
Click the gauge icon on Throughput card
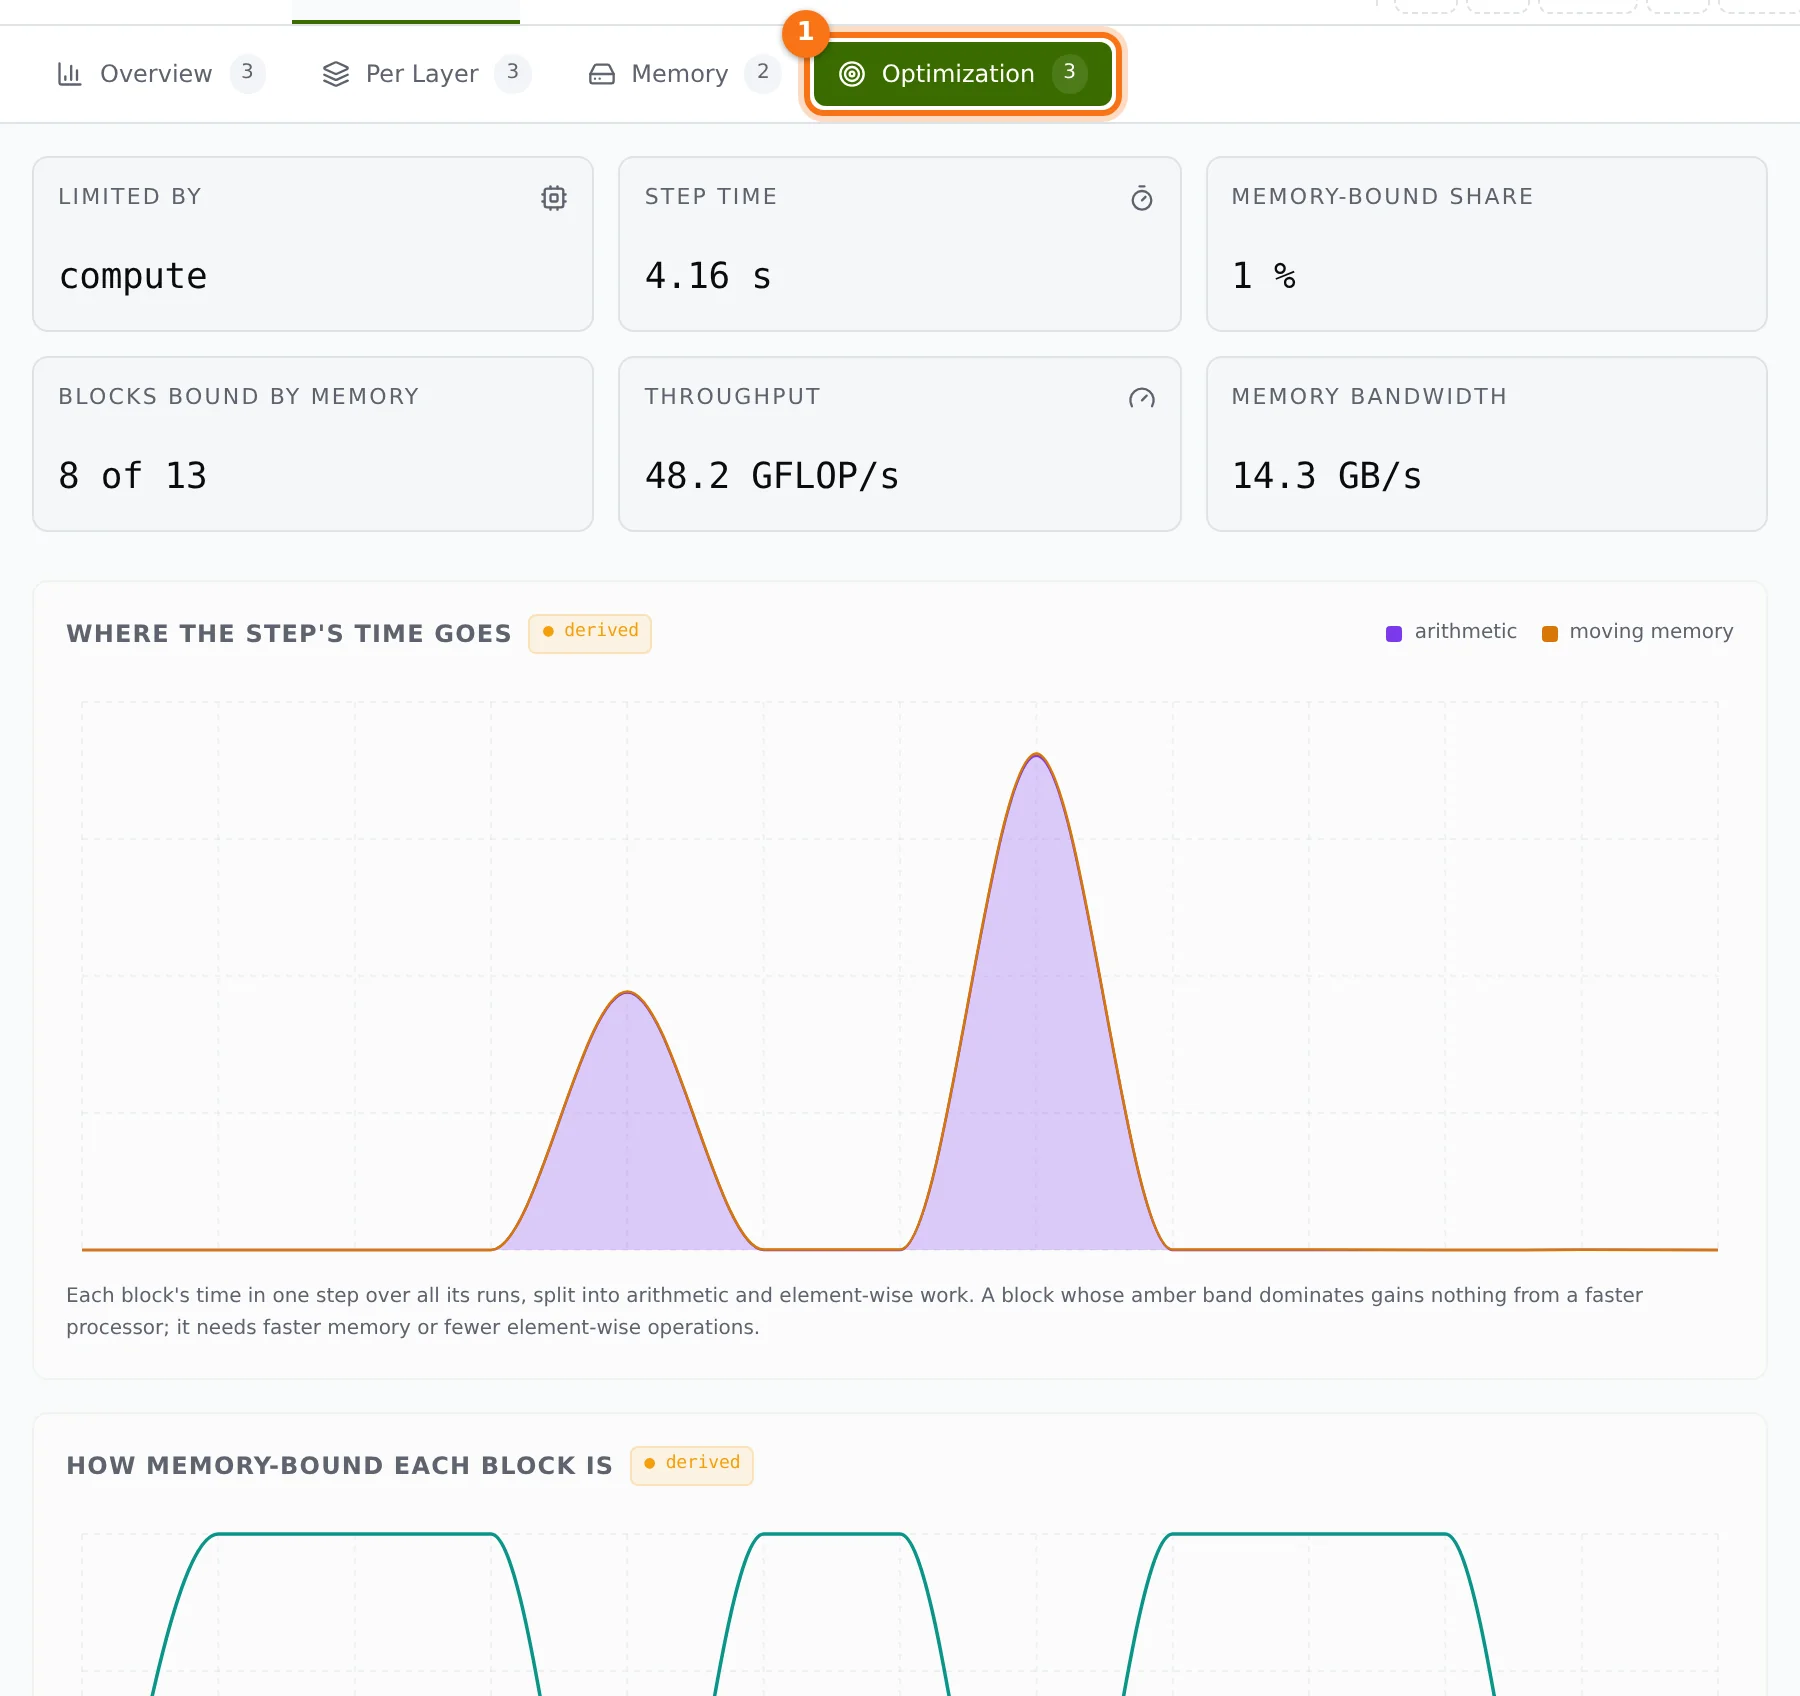coord(1142,398)
